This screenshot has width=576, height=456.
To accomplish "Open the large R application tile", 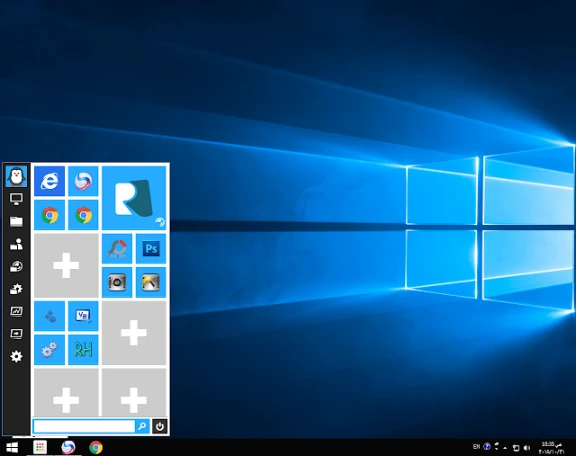I will (x=134, y=198).
